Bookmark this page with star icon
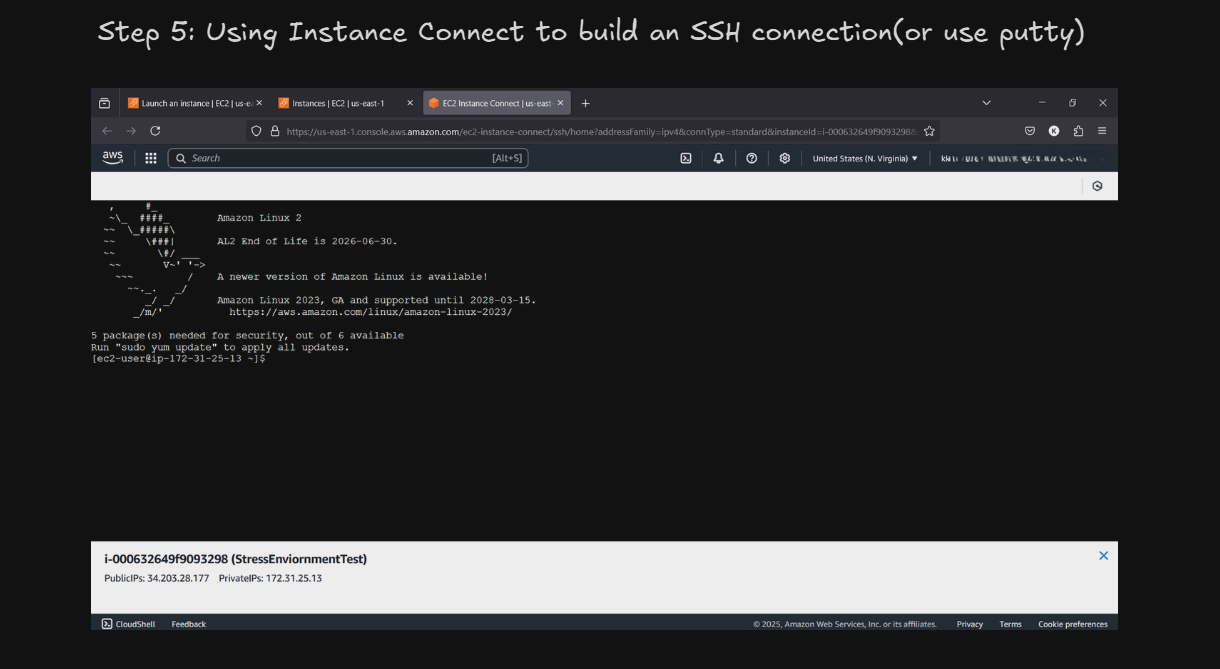The image size is (1220, 669). [929, 131]
